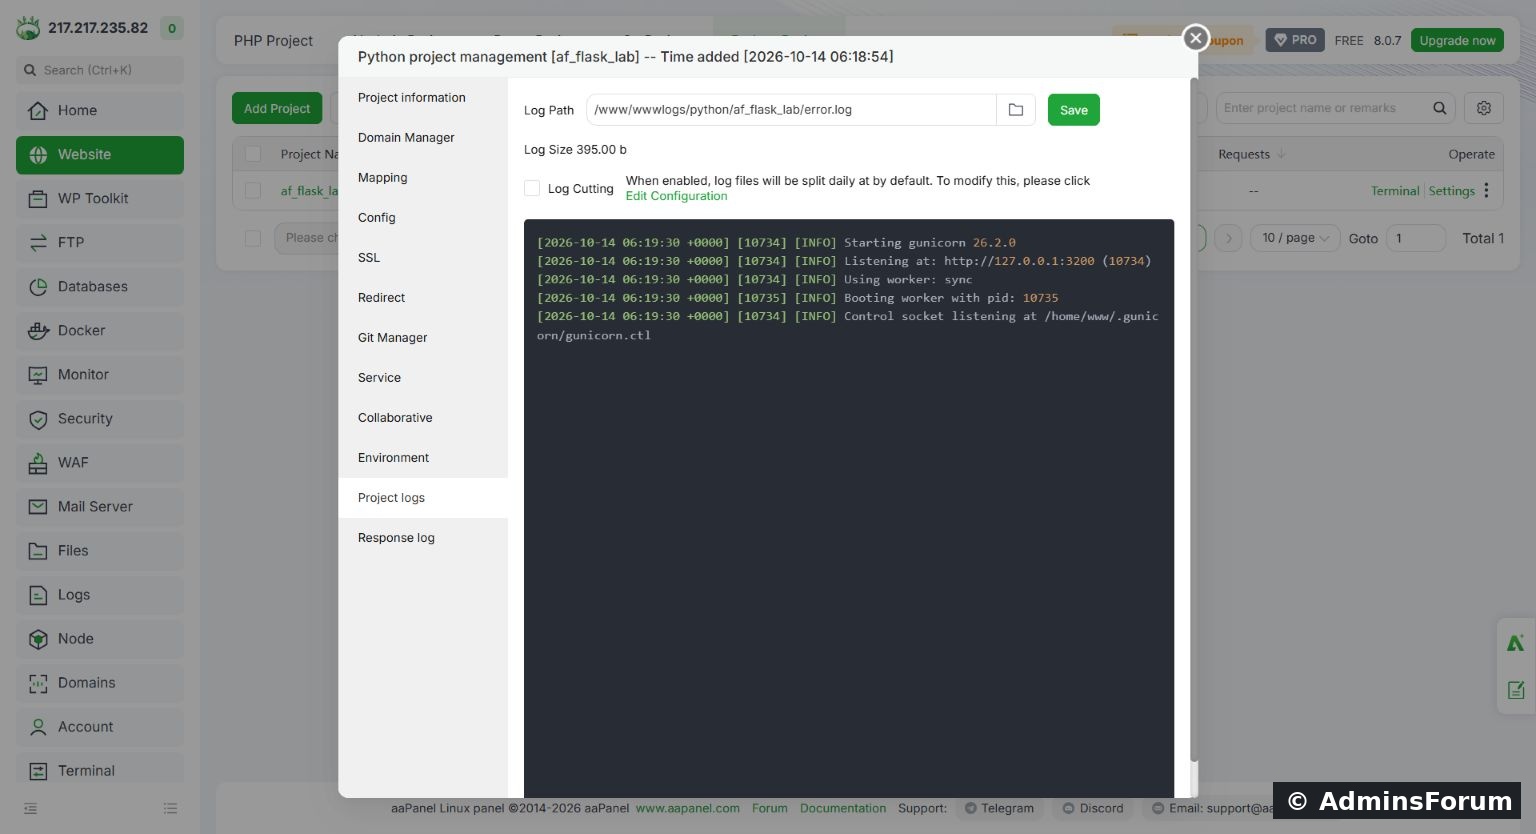This screenshot has width=1536, height=834.
Task: Open the 10 / page dropdown
Action: [1294, 238]
